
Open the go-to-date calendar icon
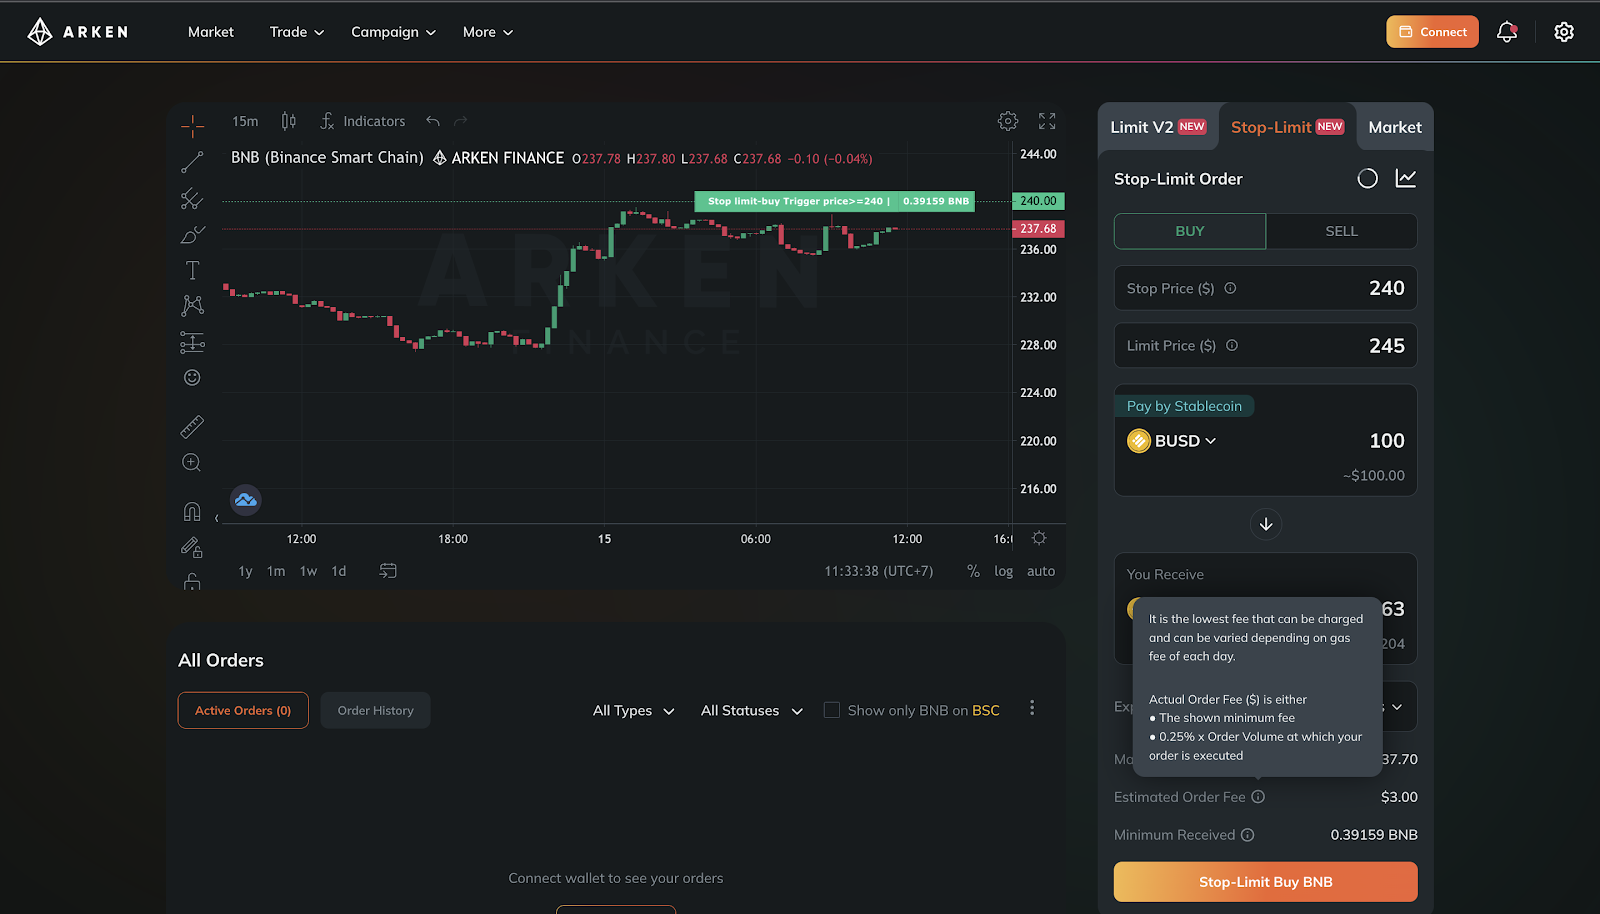point(388,571)
